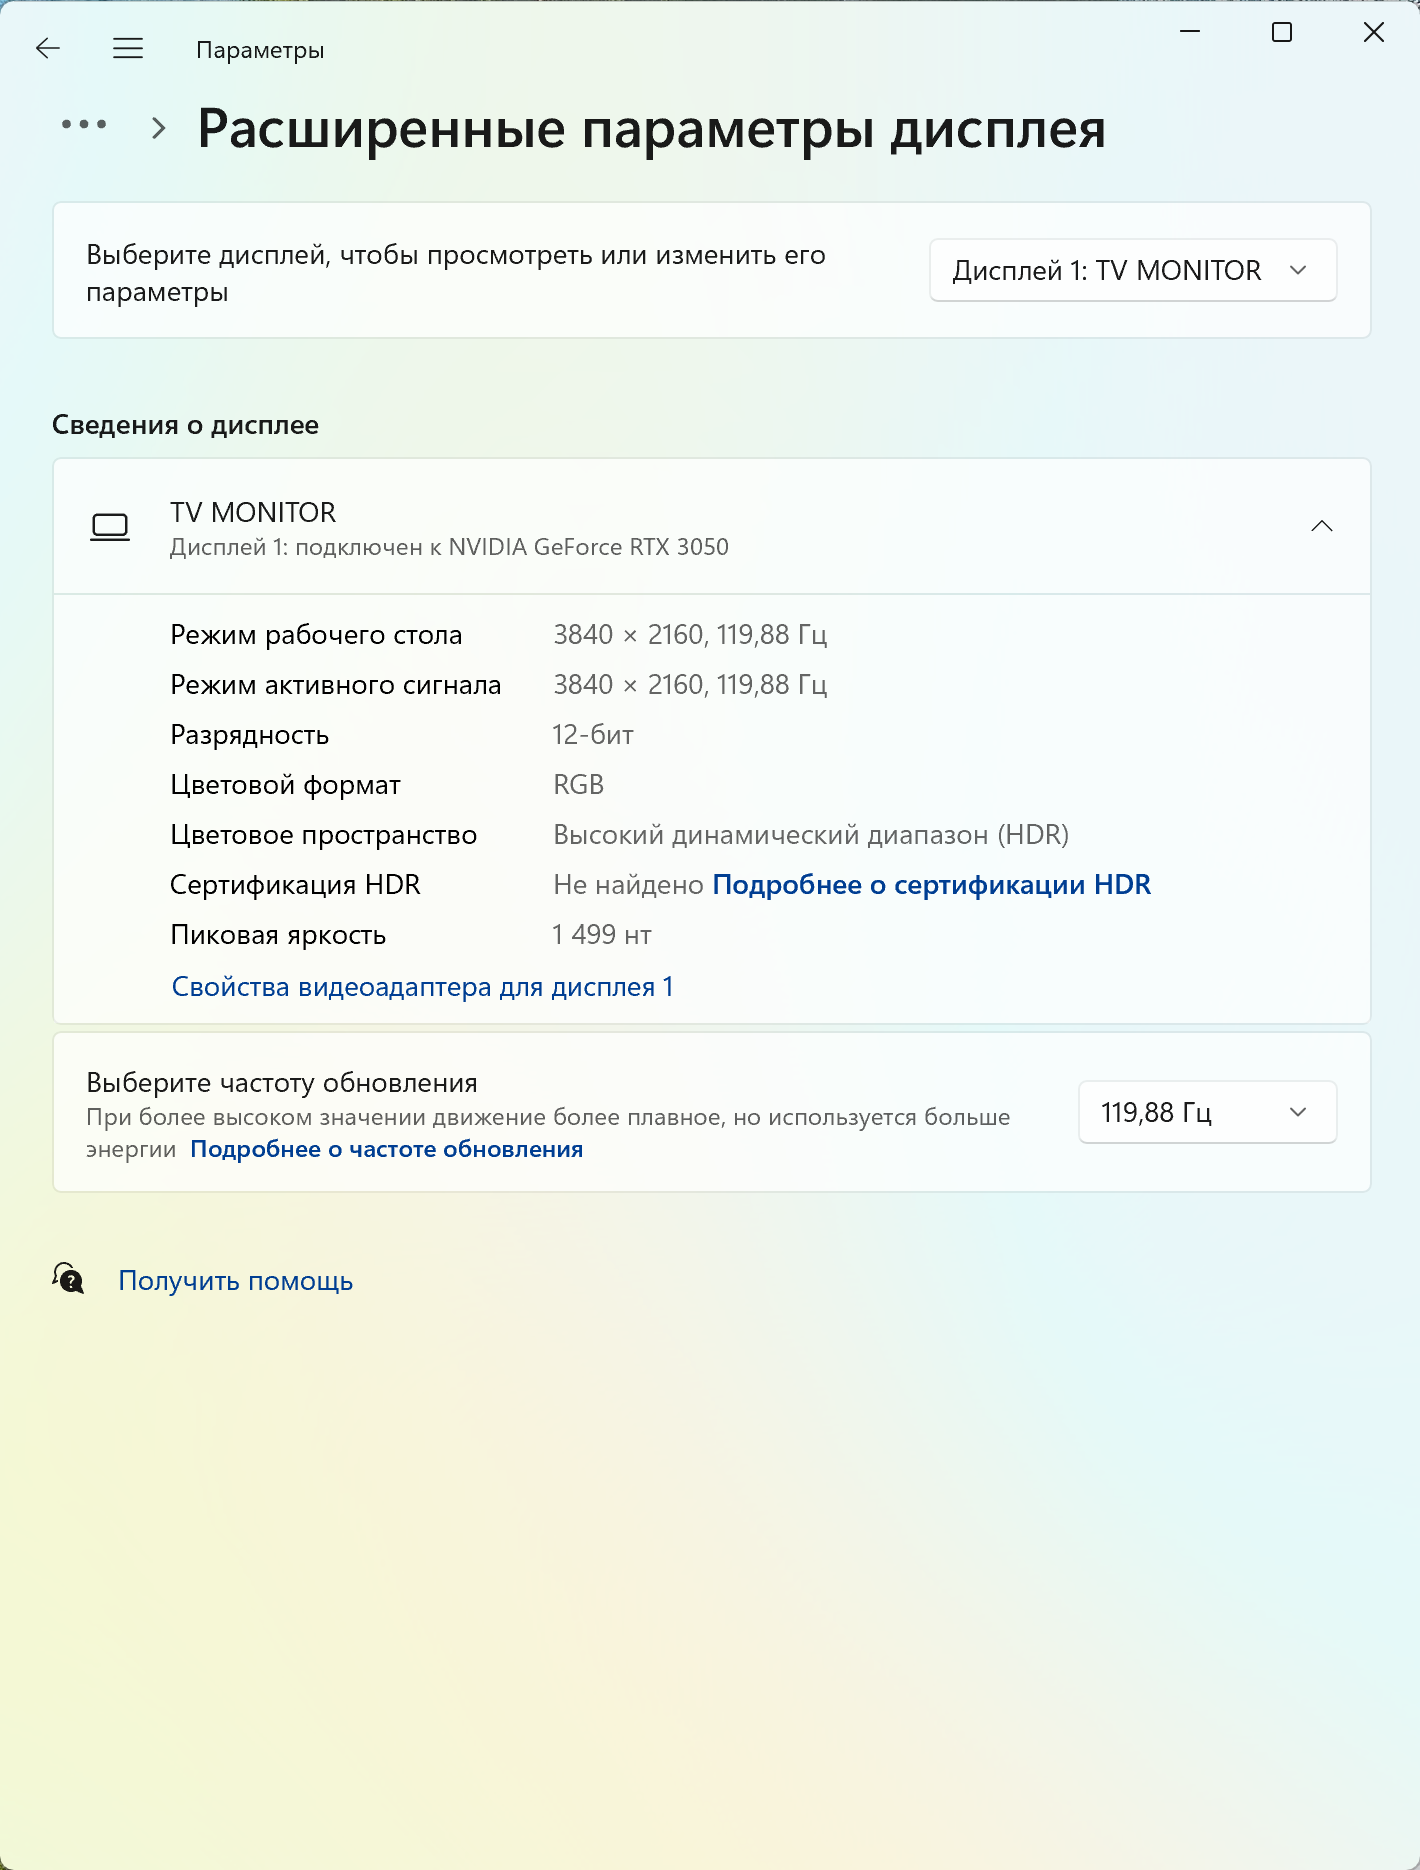Click the TV MONITOR card header text
This screenshot has height=1870, width=1420.
click(253, 513)
